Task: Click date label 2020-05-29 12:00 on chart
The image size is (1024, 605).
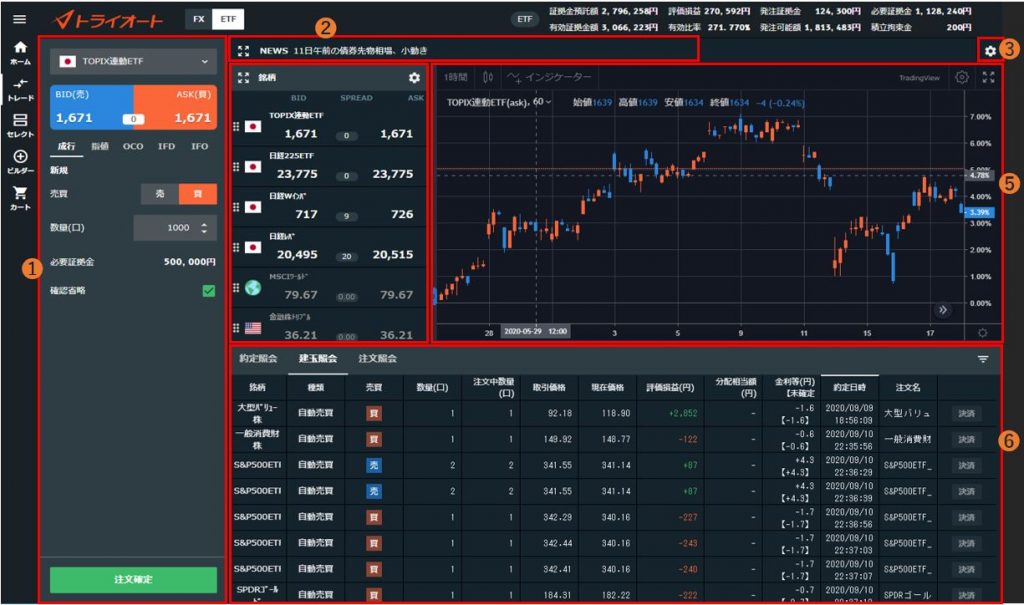Action: (x=536, y=332)
